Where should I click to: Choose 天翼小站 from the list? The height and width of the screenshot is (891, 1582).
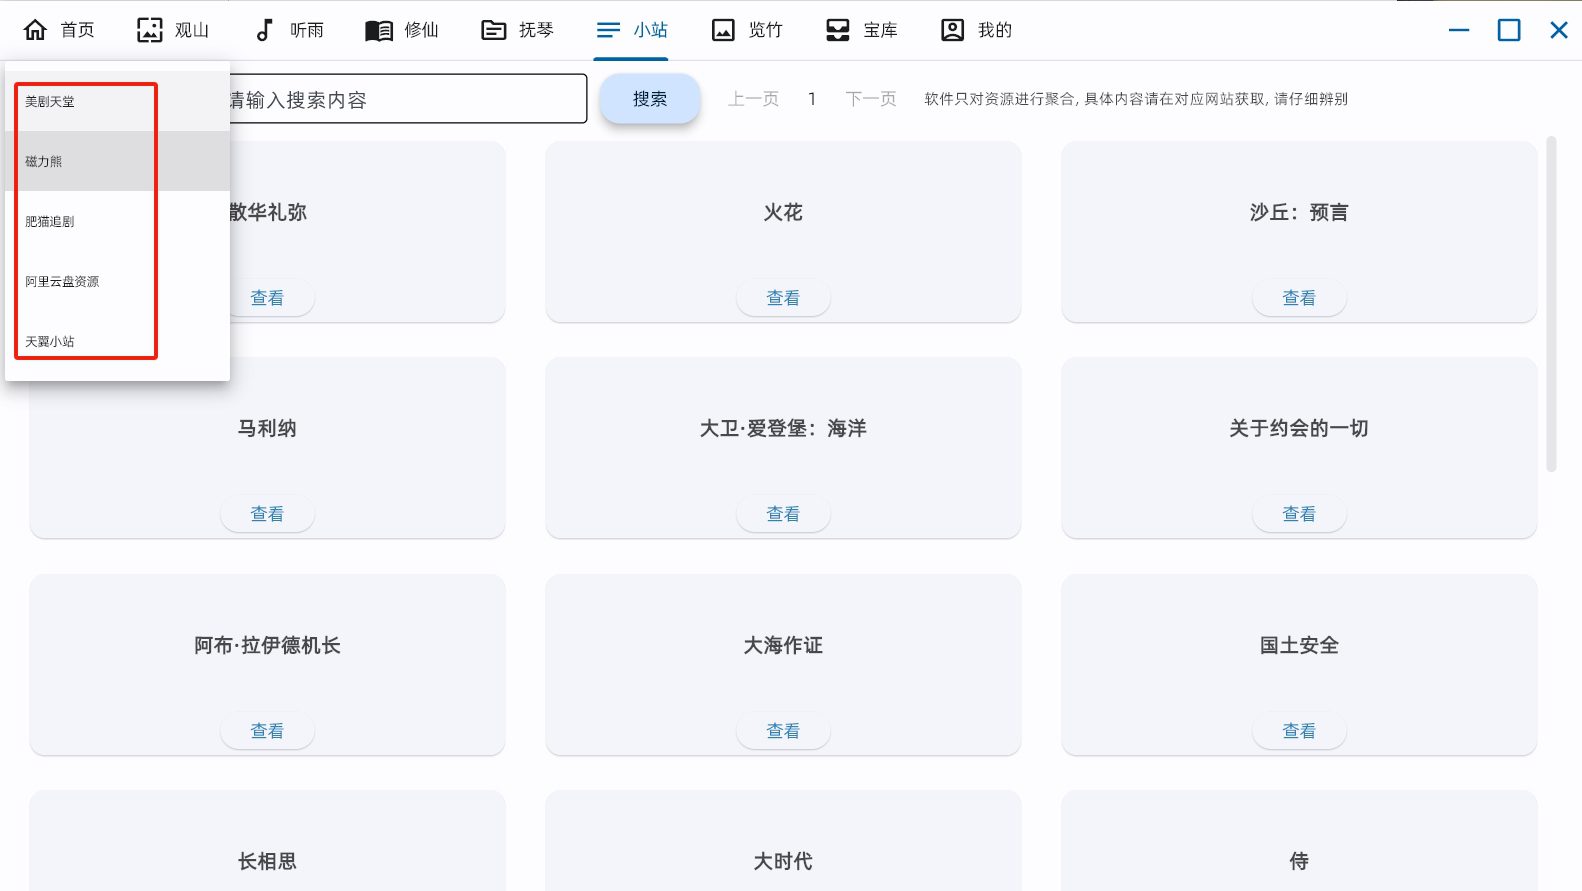[117, 341]
